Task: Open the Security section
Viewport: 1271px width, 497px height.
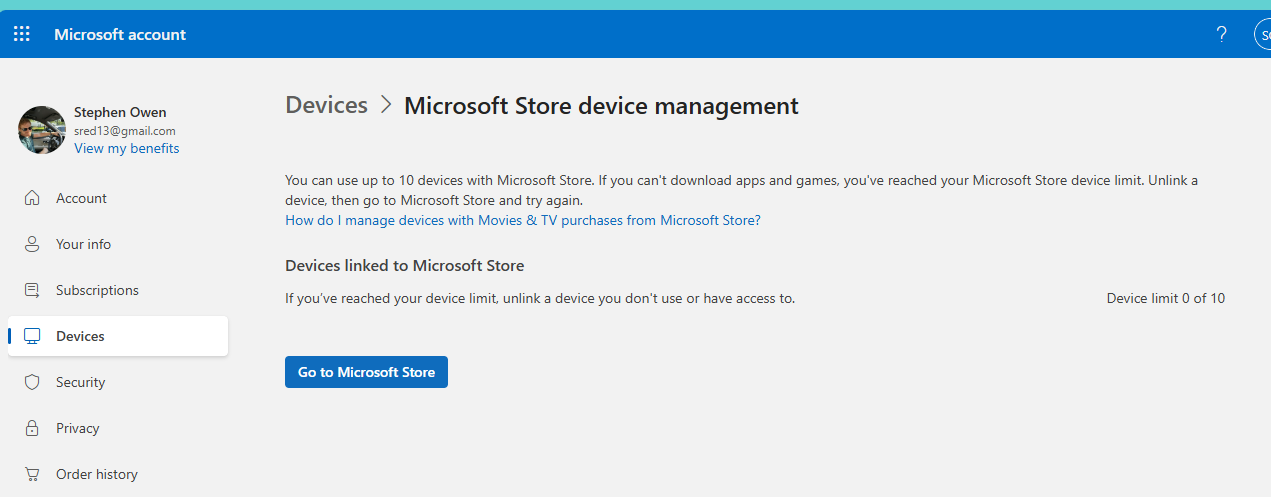Action: click(x=118, y=382)
